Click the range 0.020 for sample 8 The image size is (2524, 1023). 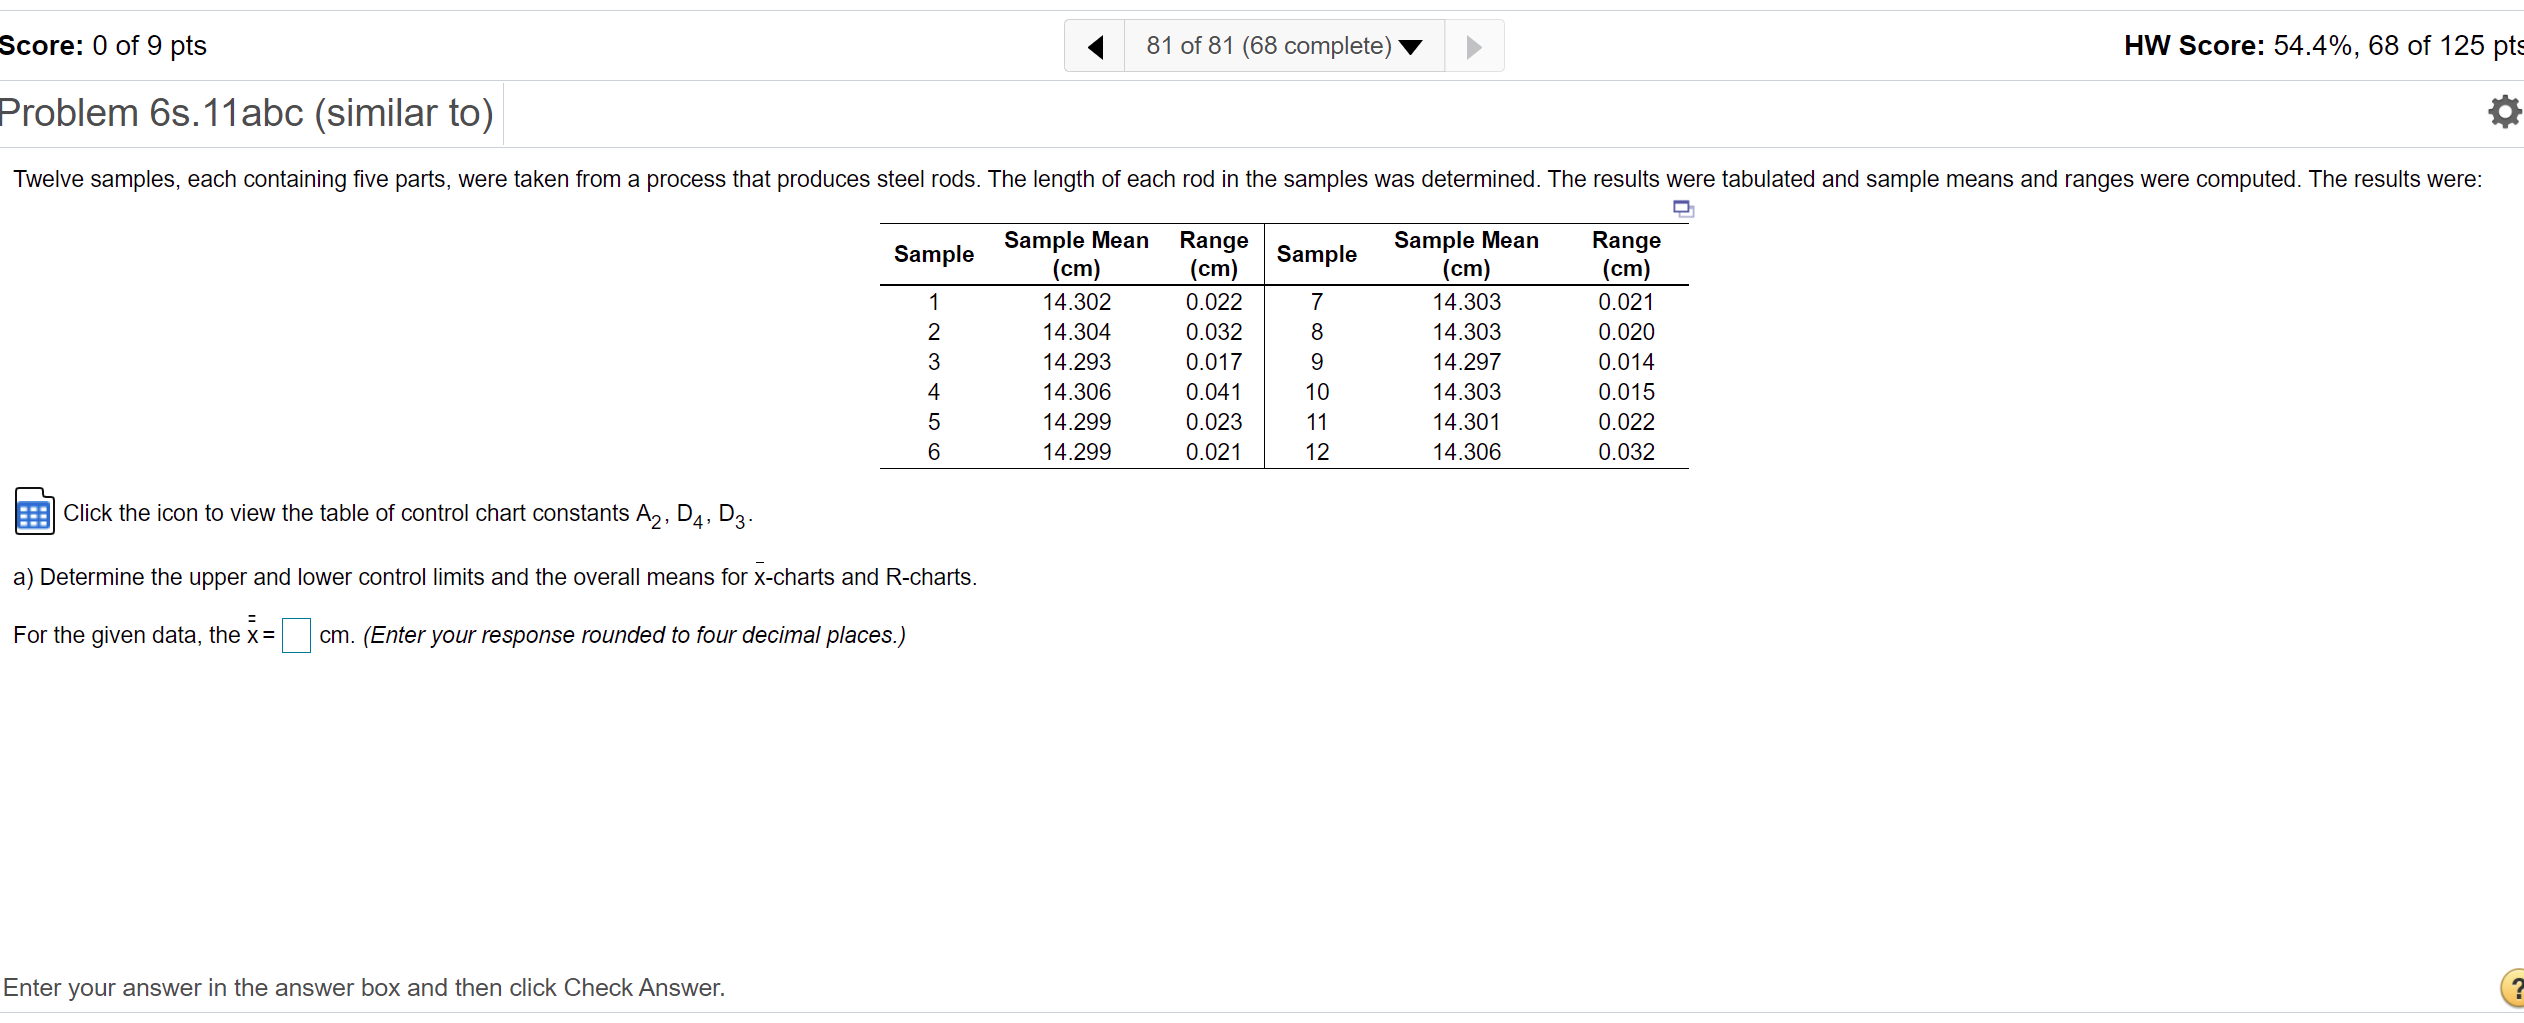click(x=1626, y=332)
